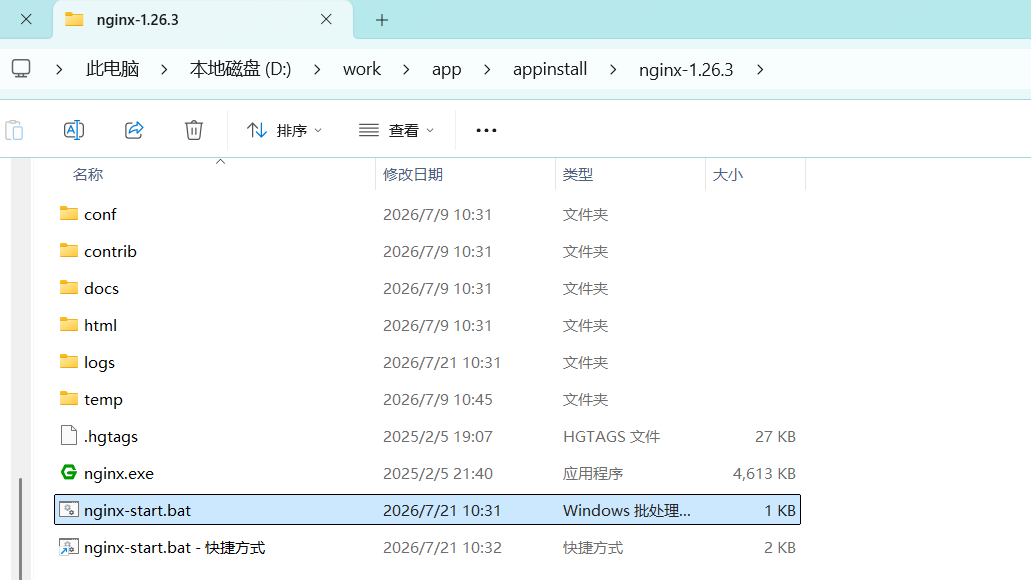This screenshot has height=580, width=1031.
Task: Select the html folder icon
Action: pos(69,324)
